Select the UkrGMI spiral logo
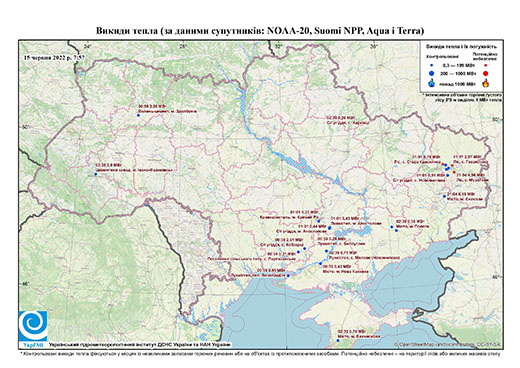The image size is (520, 368). (x=33, y=326)
